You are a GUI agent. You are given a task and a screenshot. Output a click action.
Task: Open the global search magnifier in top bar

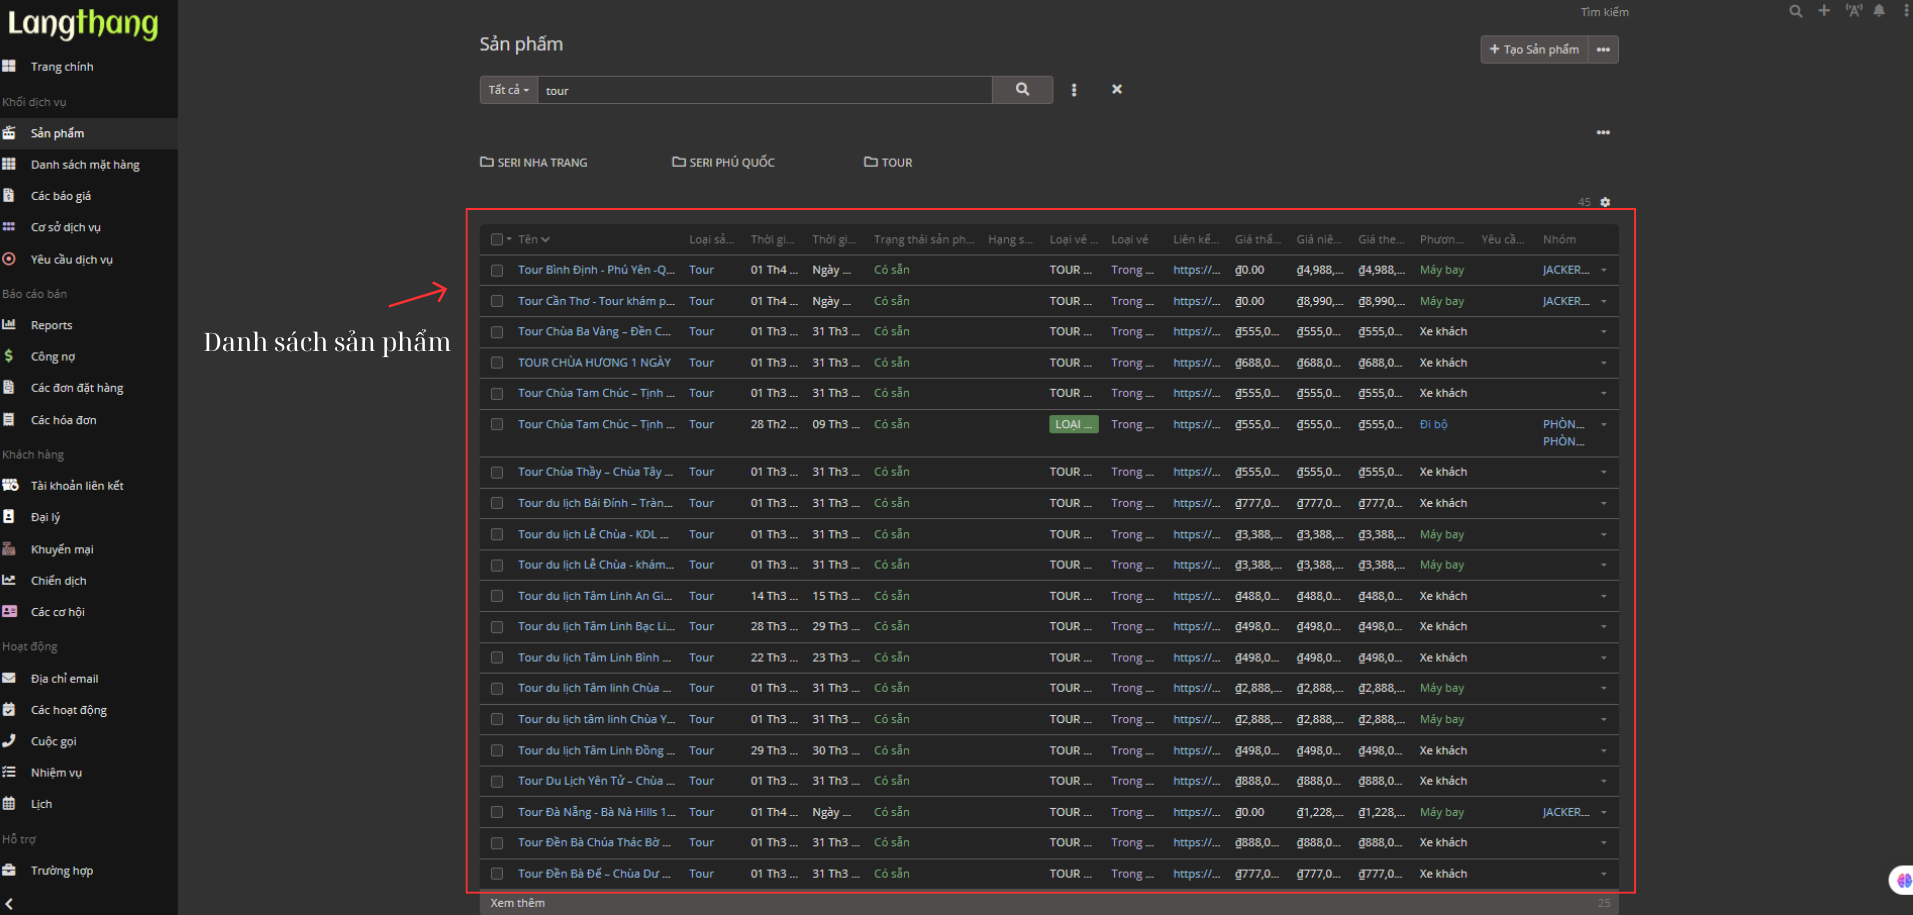tap(1796, 11)
